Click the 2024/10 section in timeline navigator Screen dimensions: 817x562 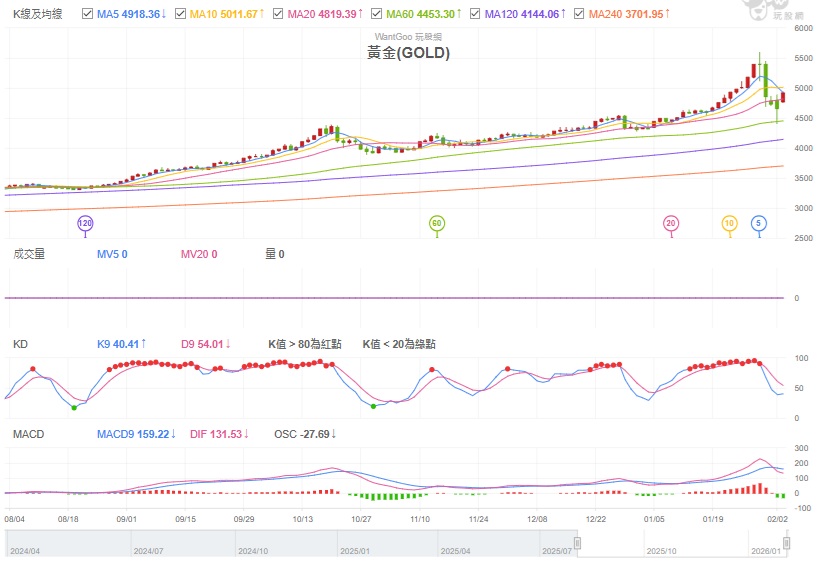pyautogui.click(x=254, y=550)
